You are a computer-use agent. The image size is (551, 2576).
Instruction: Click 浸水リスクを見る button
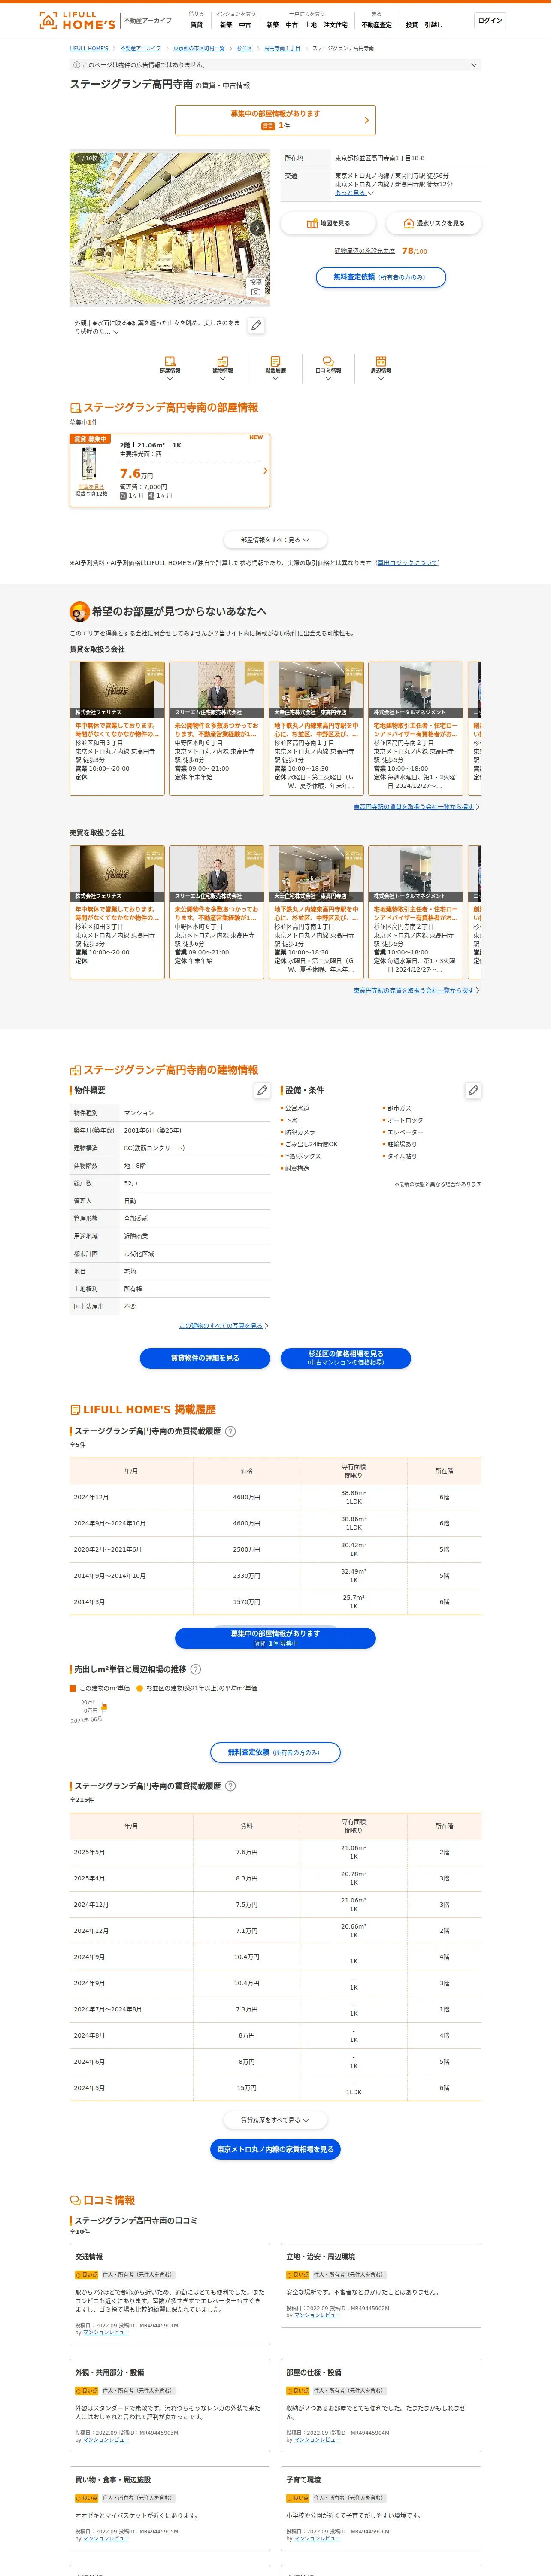pyautogui.click(x=434, y=223)
